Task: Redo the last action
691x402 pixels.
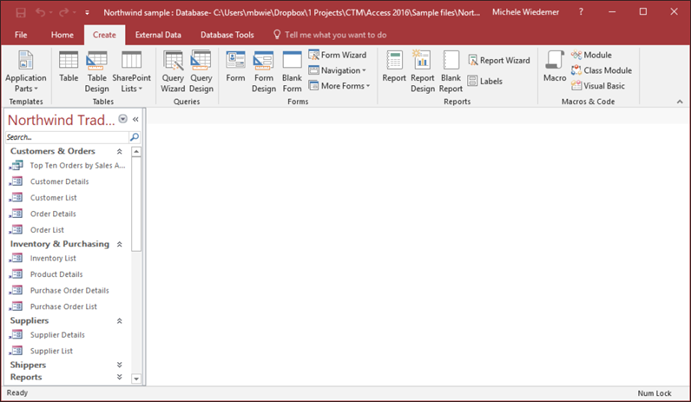Action: tap(63, 12)
